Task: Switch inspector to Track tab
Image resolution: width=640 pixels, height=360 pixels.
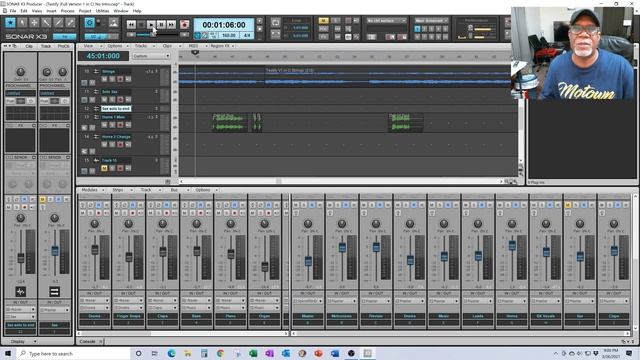Action: click(46, 46)
